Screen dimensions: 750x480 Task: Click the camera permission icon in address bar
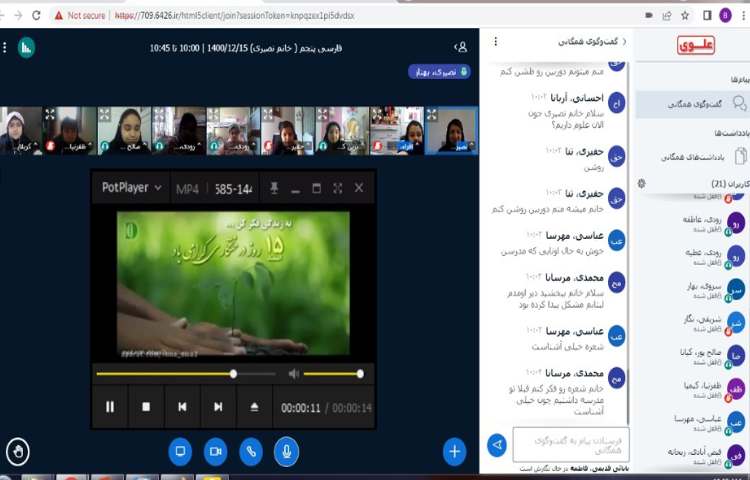[x=649, y=15]
